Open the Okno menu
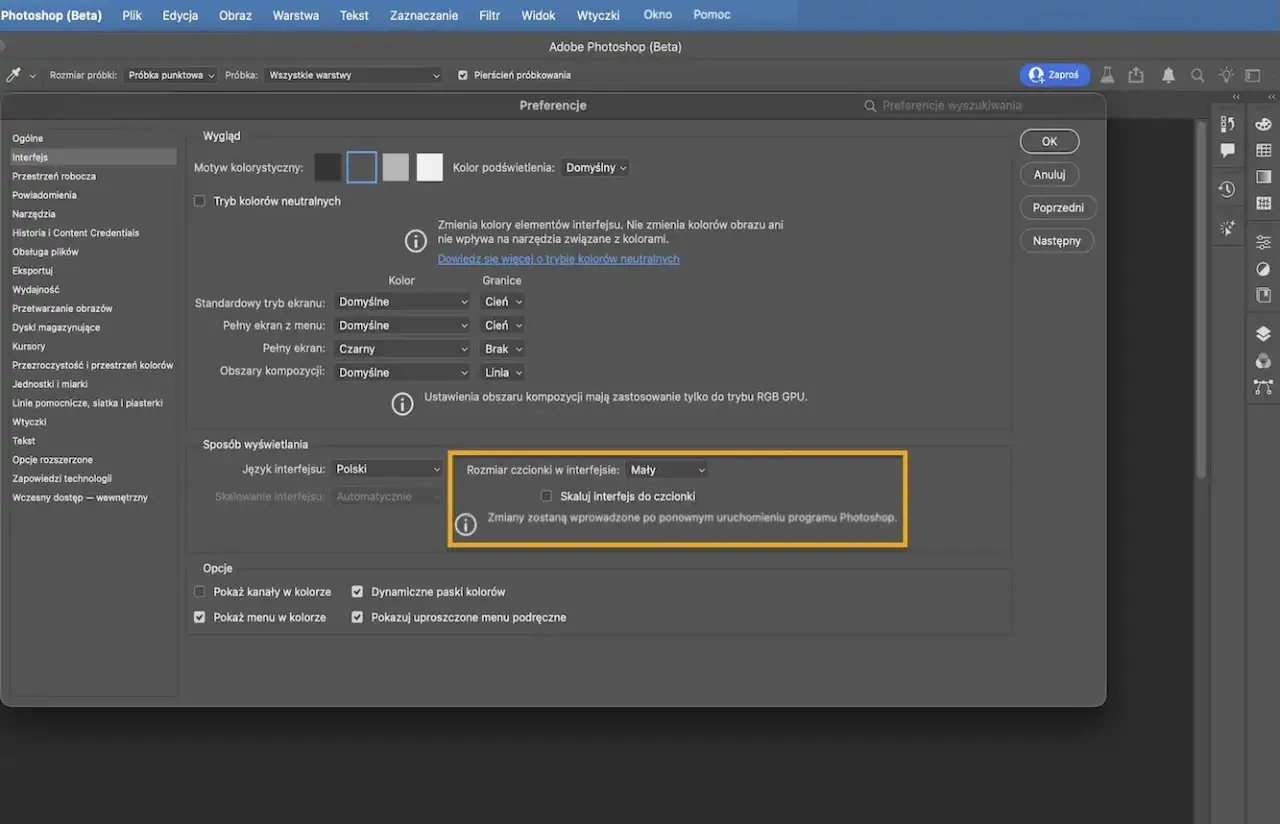This screenshot has width=1280, height=824. (x=657, y=14)
